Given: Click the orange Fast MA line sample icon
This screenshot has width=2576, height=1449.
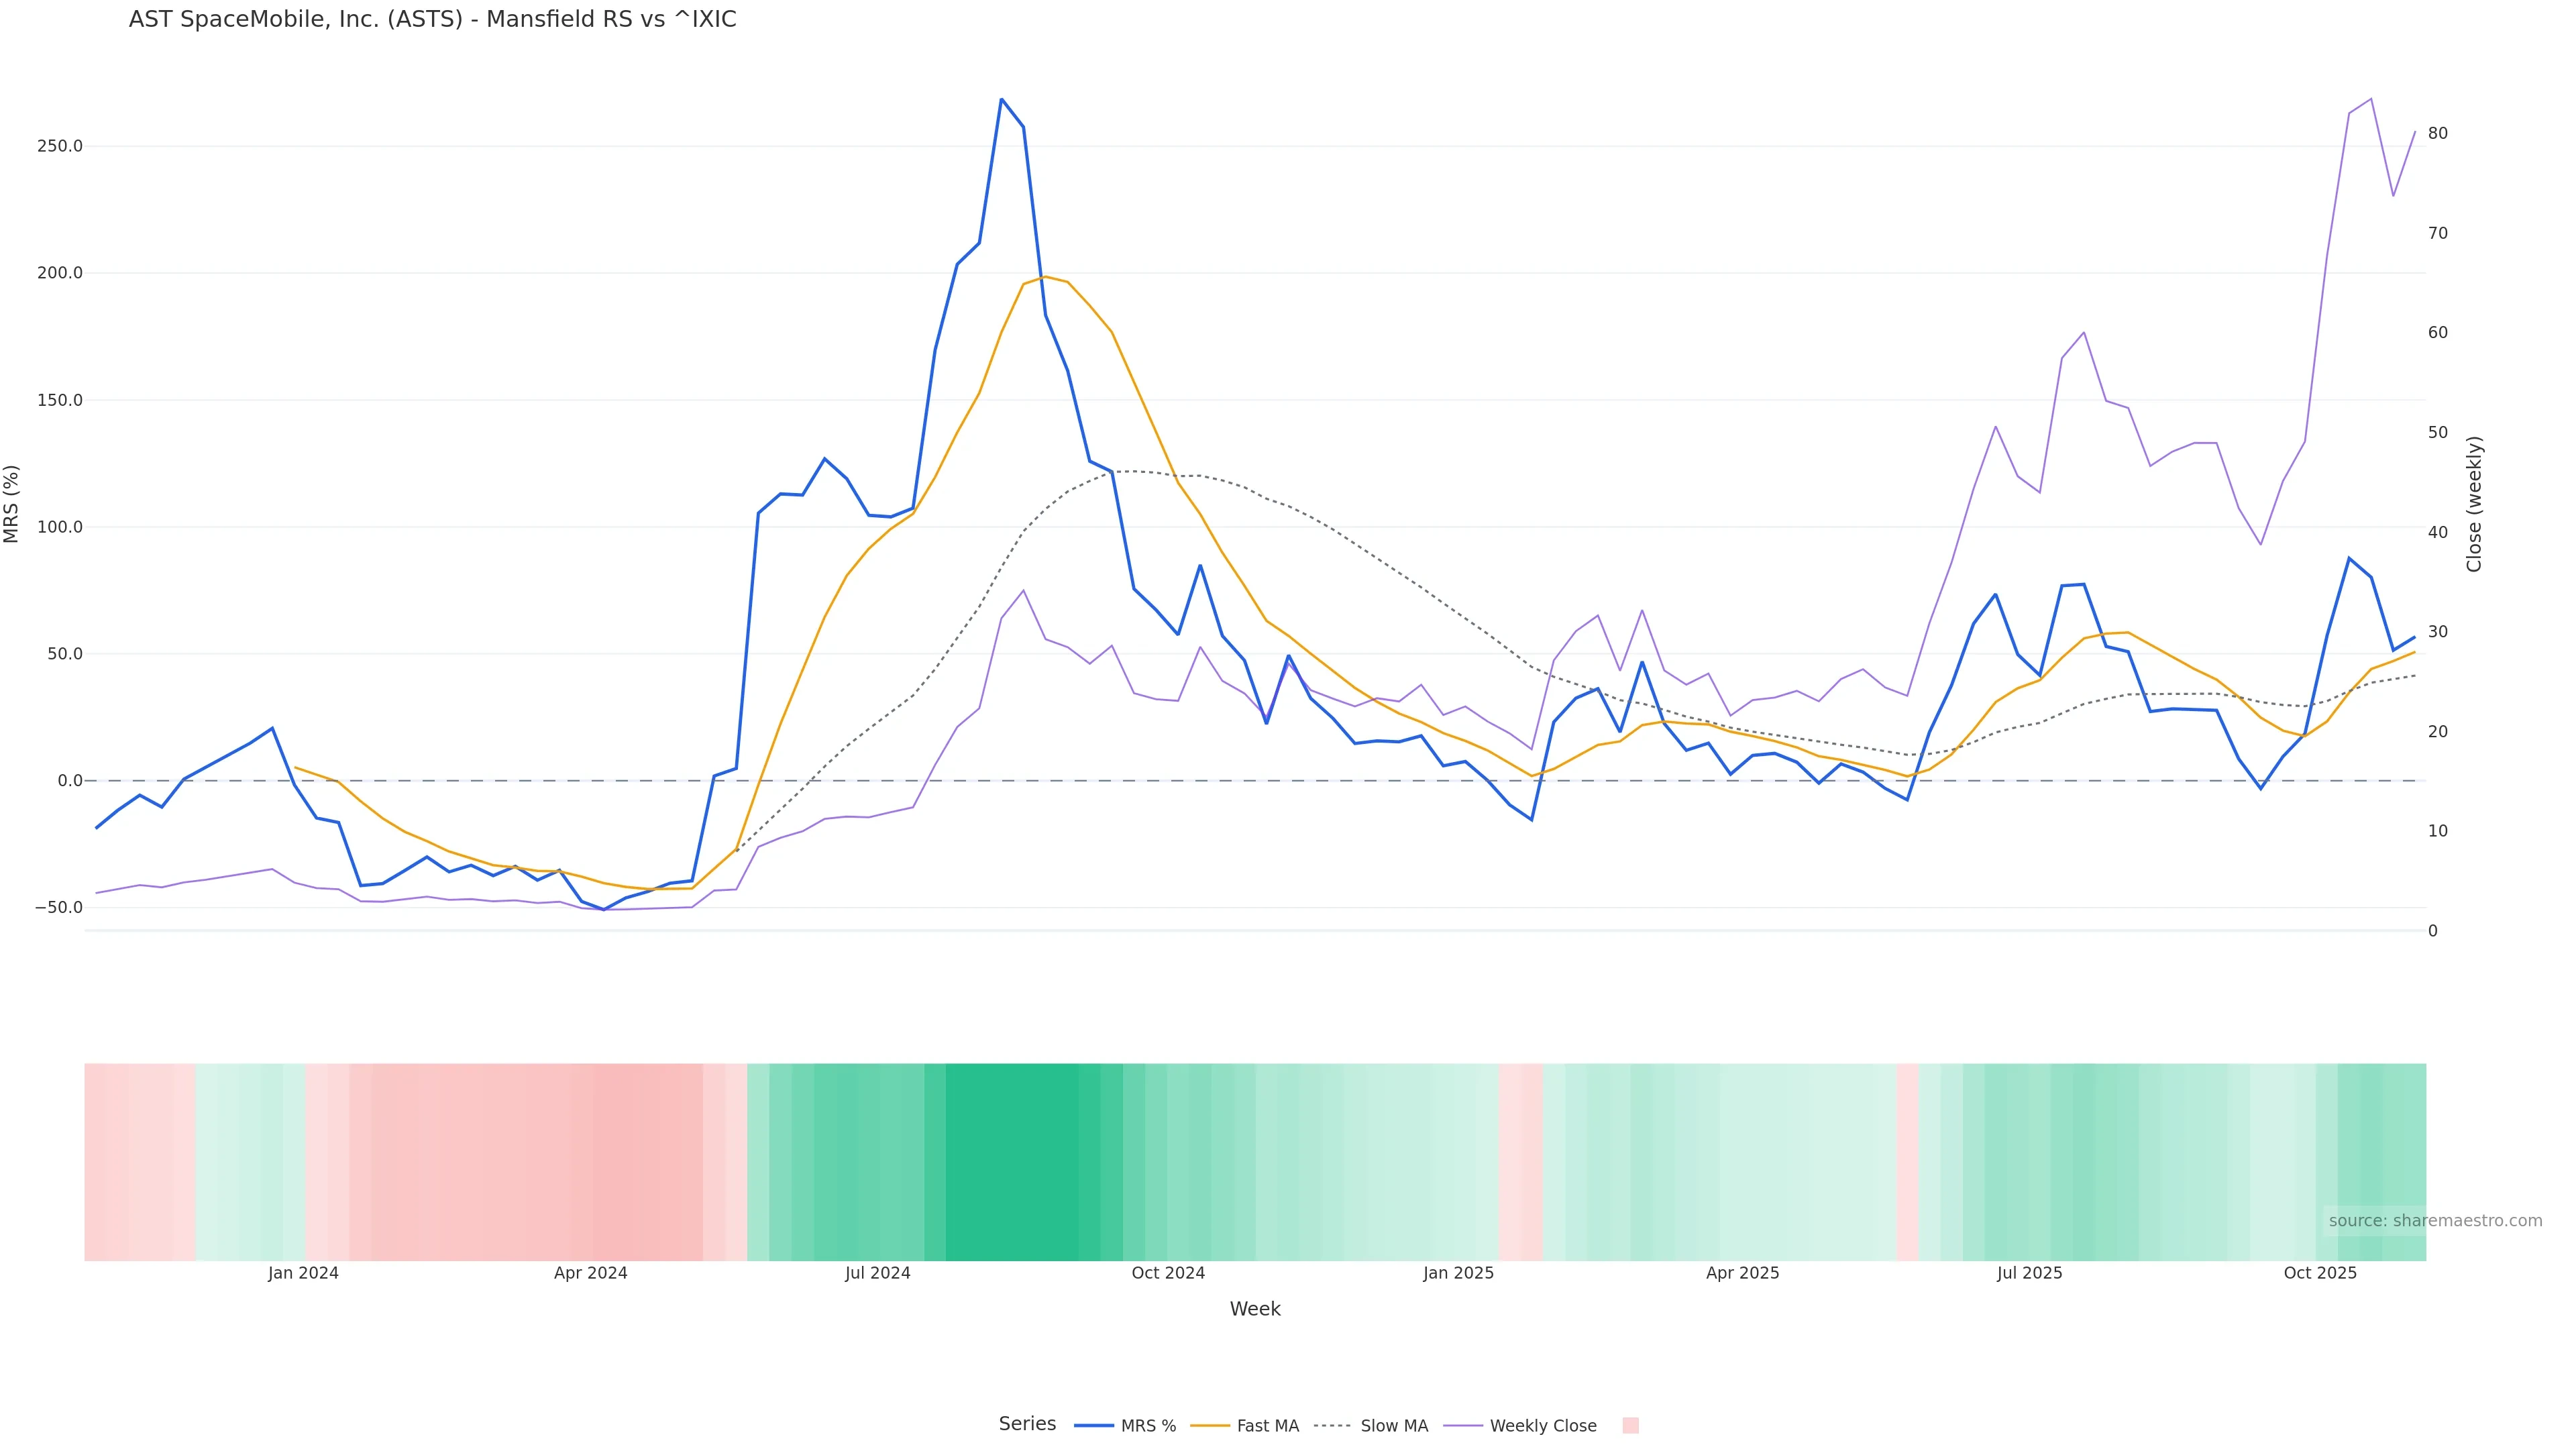Looking at the screenshot, I should [x=1210, y=1426].
